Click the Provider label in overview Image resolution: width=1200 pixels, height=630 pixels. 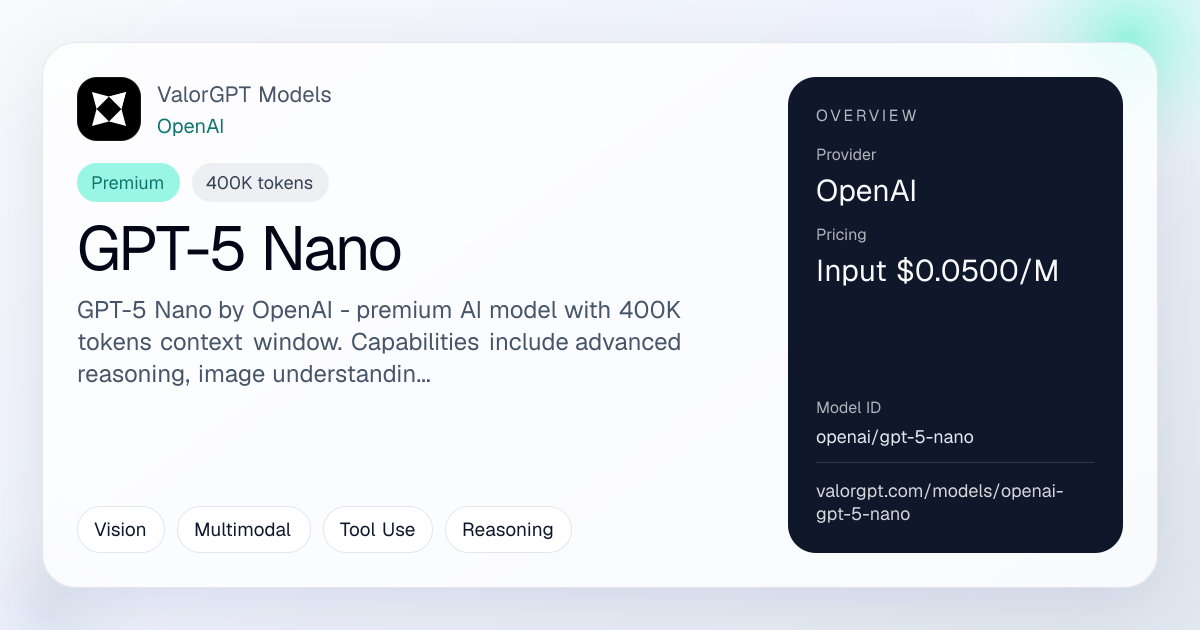pos(846,155)
